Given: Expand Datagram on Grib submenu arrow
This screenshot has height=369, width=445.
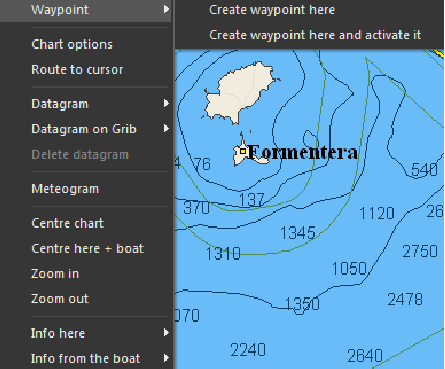Looking at the screenshot, I should [x=166, y=128].
